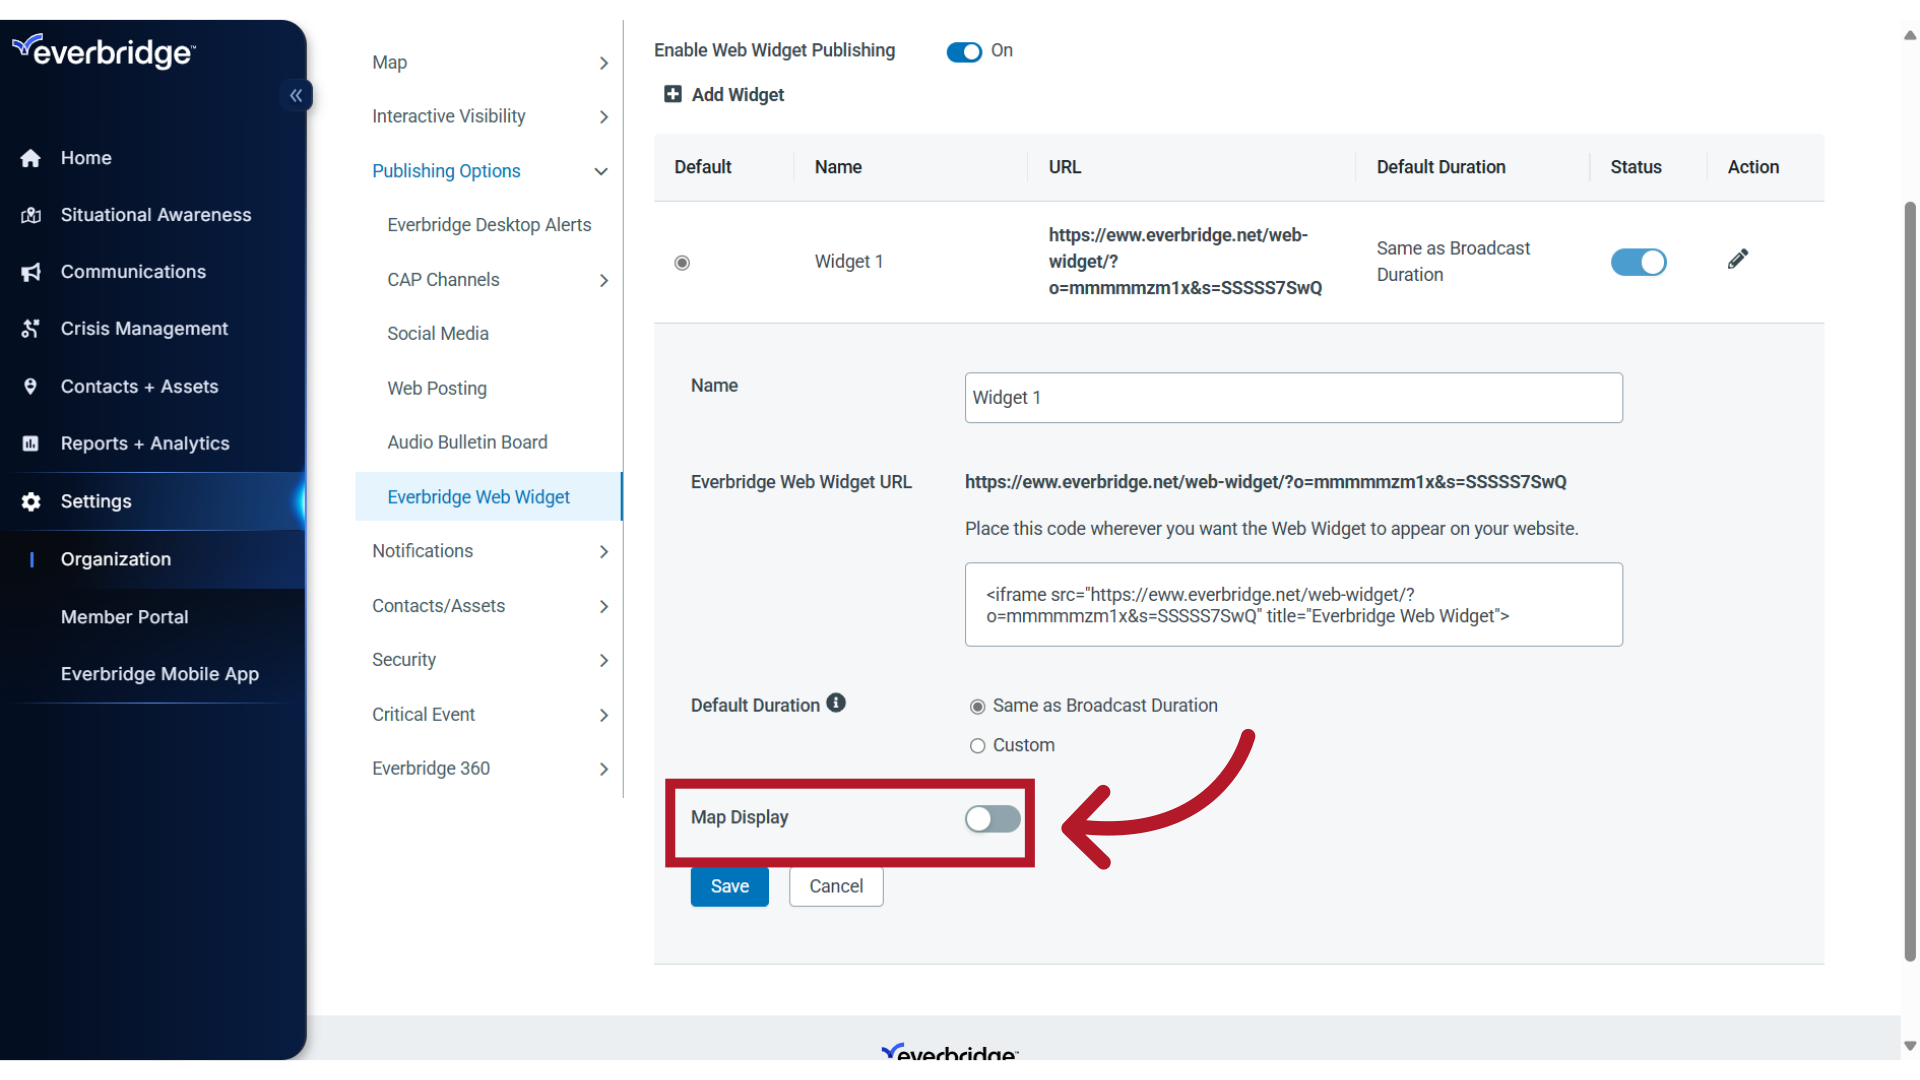Open Social Media publishing option
The width and height of the screenshot is (1920, 1080).
(438, 334)
